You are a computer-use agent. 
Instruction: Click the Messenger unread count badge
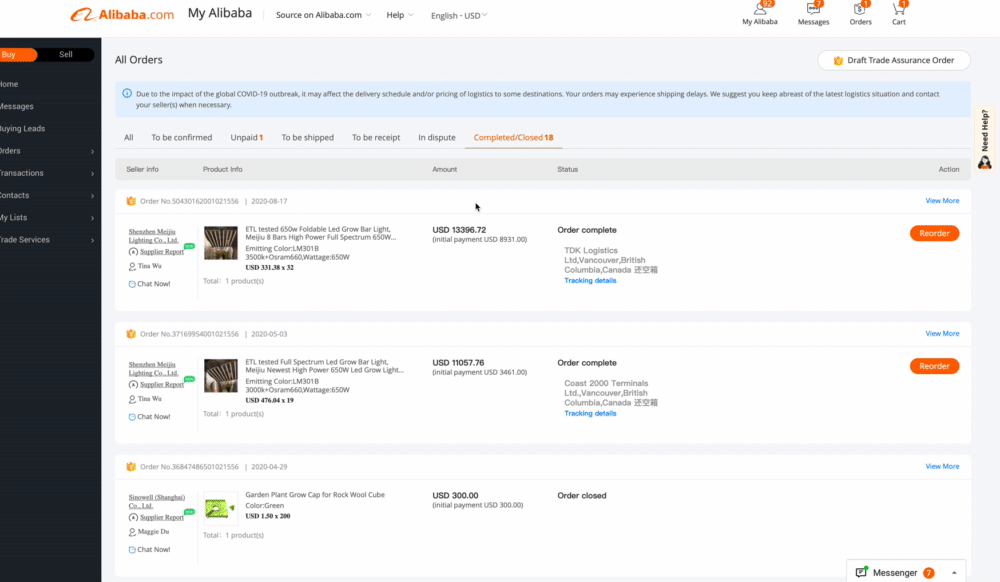929,573
